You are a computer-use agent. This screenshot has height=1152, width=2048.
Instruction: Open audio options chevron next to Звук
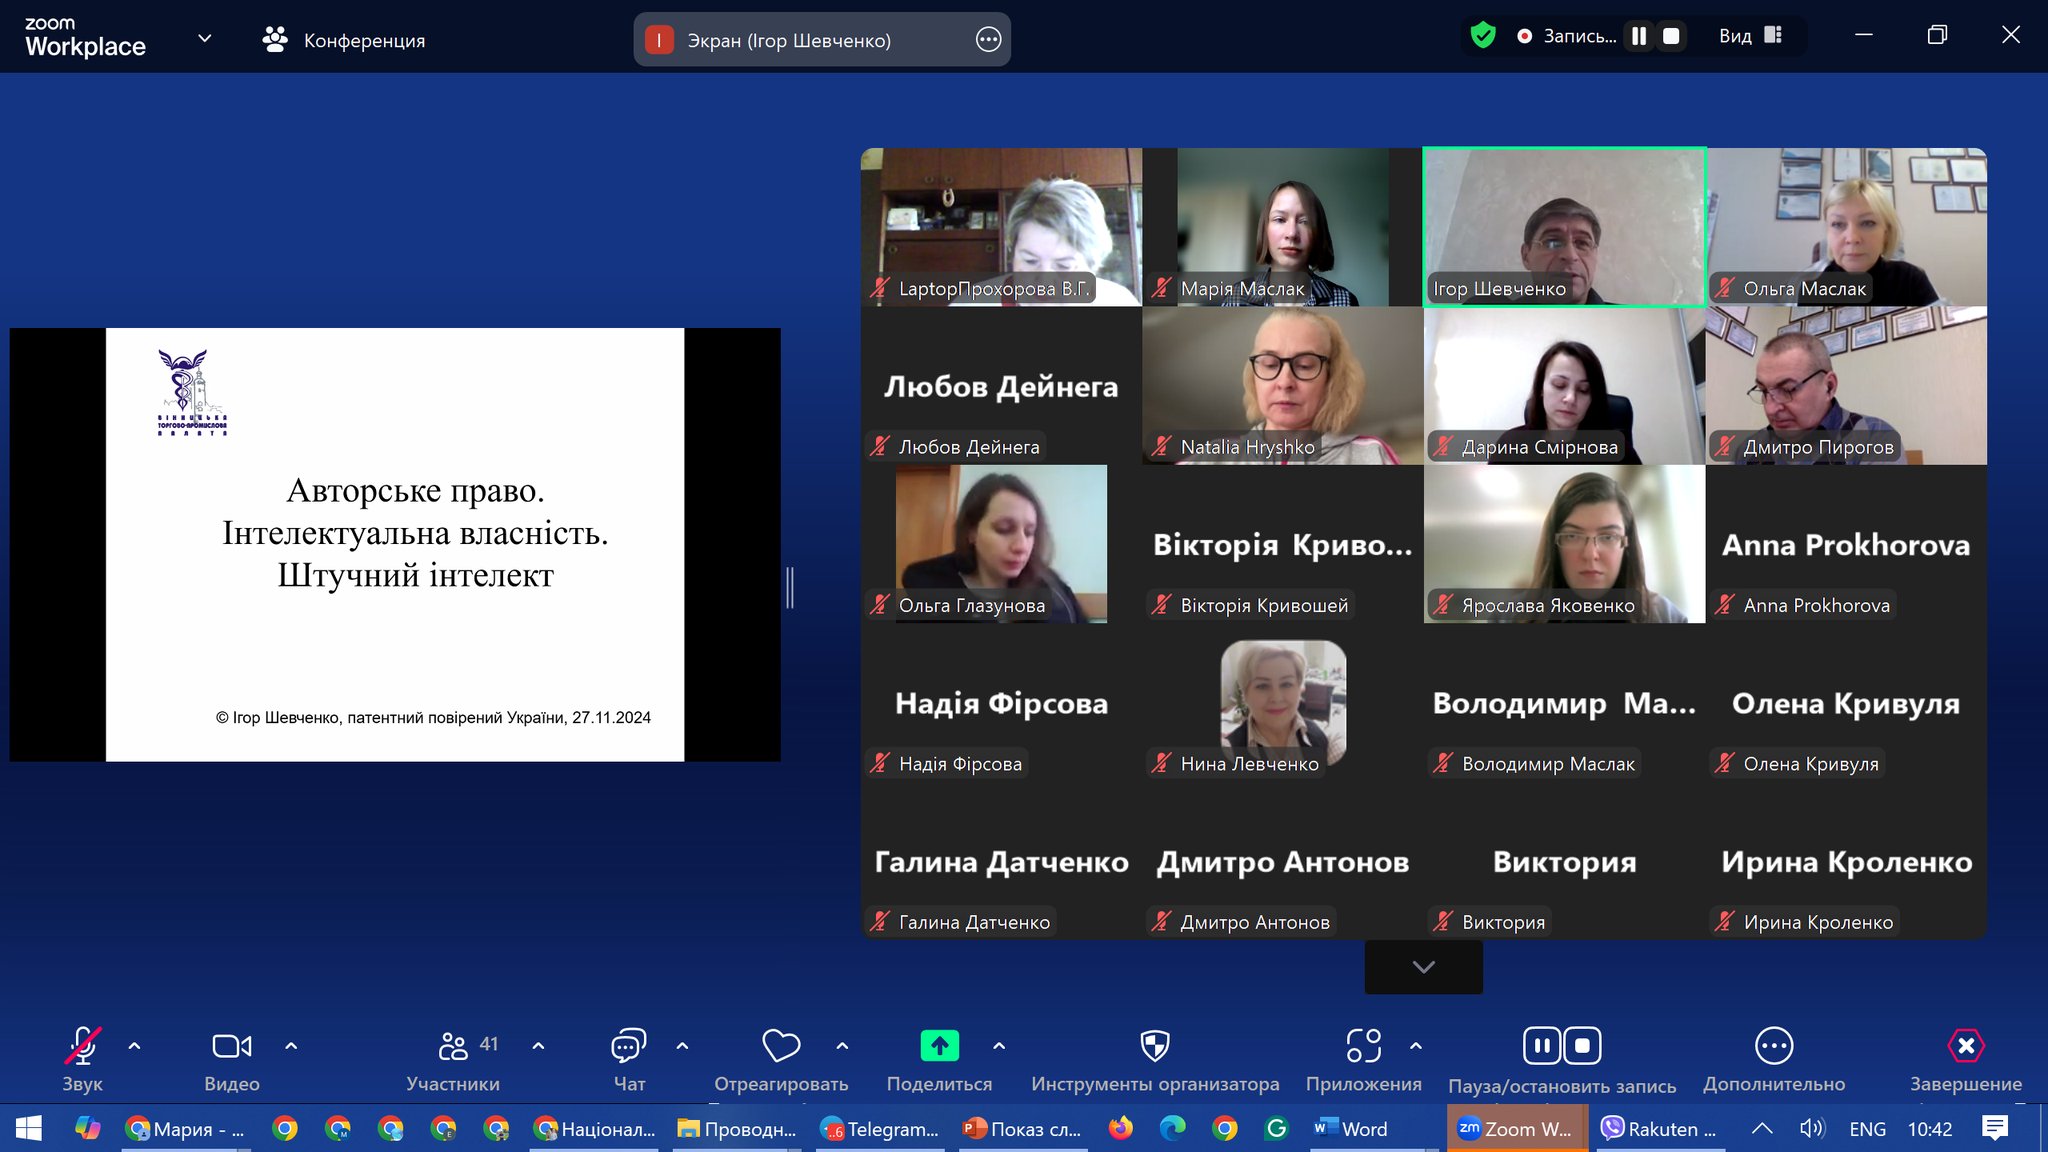point(135,1046)
